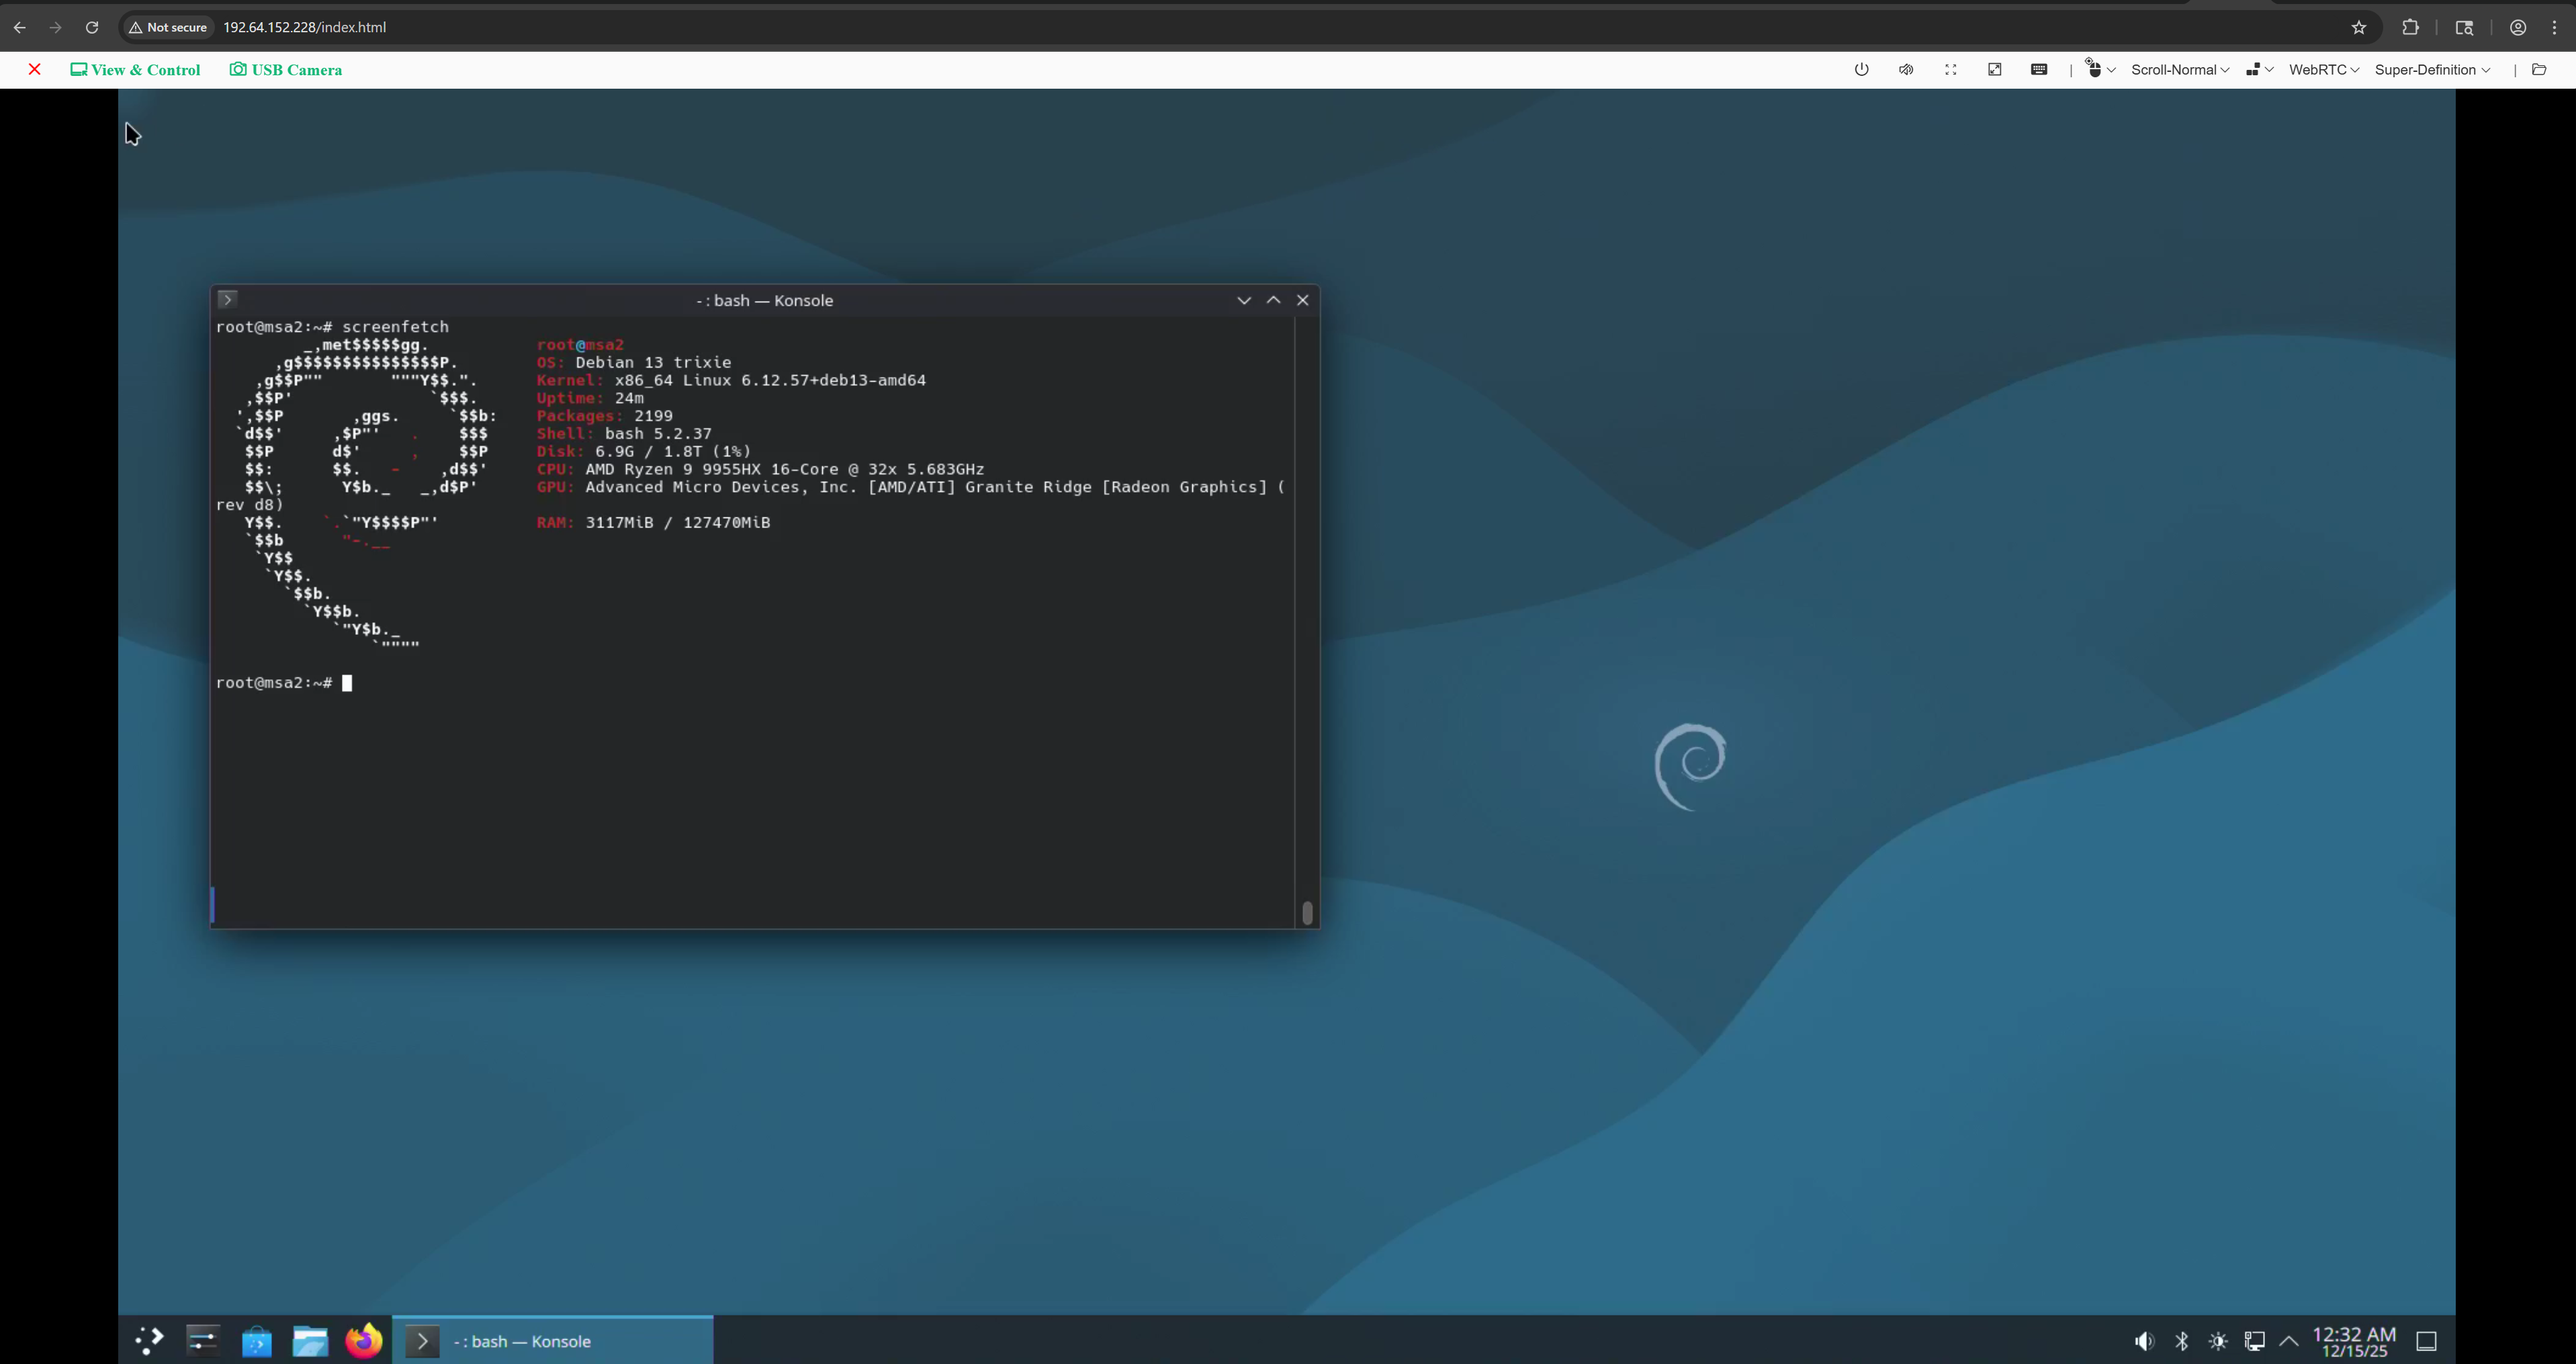The image size is (2576, 1364).
Task: Click the bash Konsole taskbar entry
Action: [552, 1341]
